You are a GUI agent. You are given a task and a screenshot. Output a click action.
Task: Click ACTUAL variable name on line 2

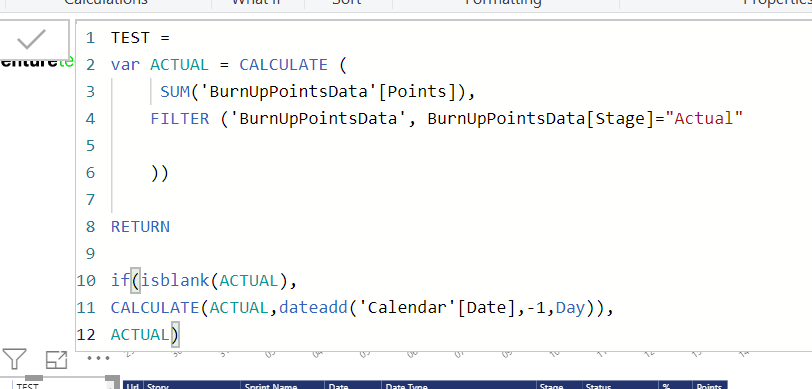click(x=180, y=65)
